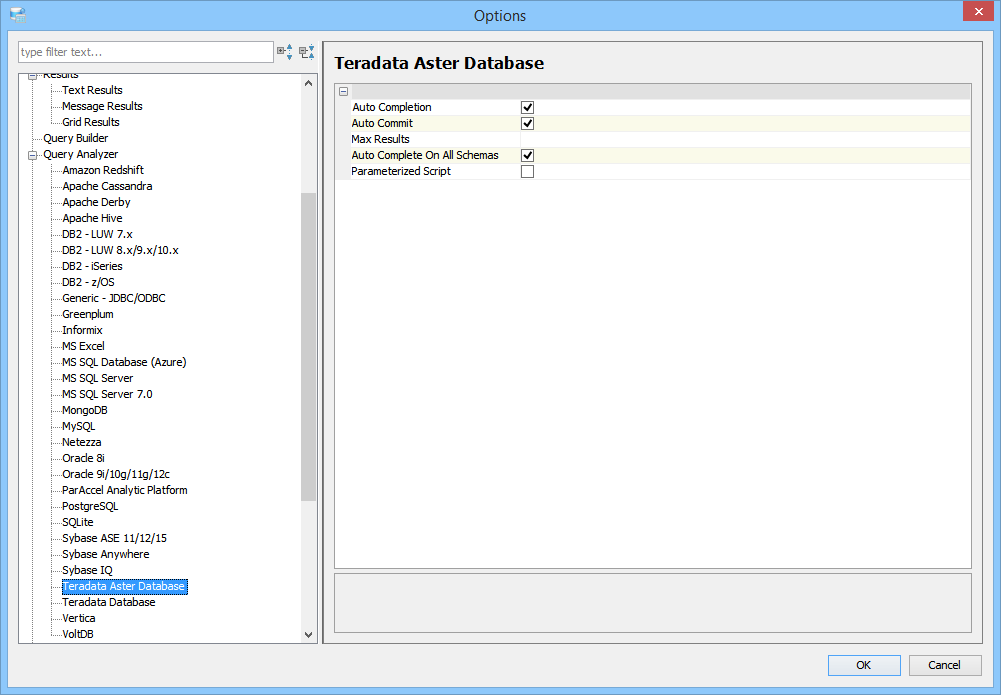Collapse the property grid category section
The height and width of the screenshot is (695, 1001).
pyautogui.click(x=343, y=91)
